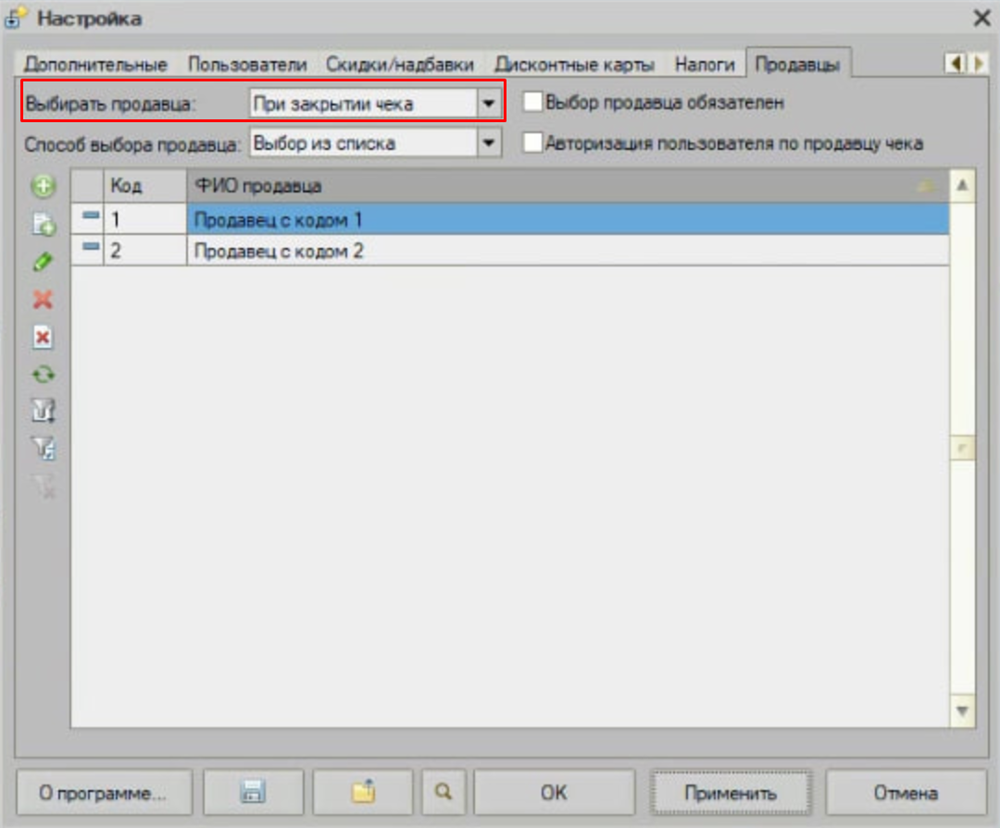
Task: Click the filter funnel icon
Action: click(x=43, y=412)
